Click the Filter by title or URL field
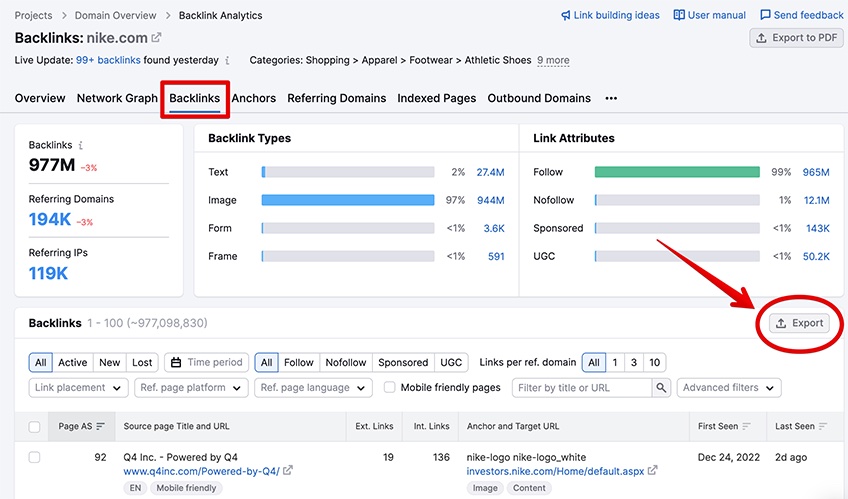 (x=581, y=388)
